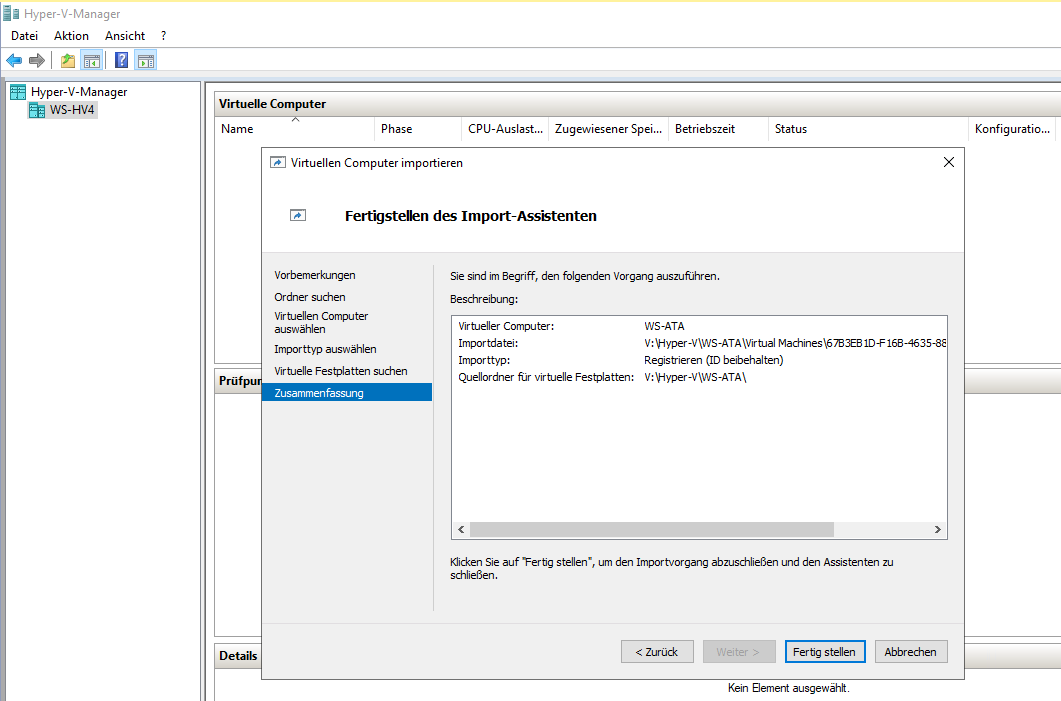Screen dimensions: 1061x701
Task: Open the Ansicht menu
Action: tap(125, 36)
